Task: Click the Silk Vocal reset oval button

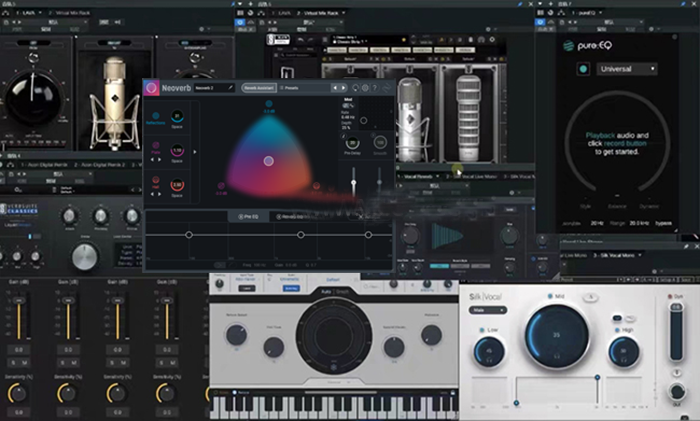Action: [x=590, y=297]
